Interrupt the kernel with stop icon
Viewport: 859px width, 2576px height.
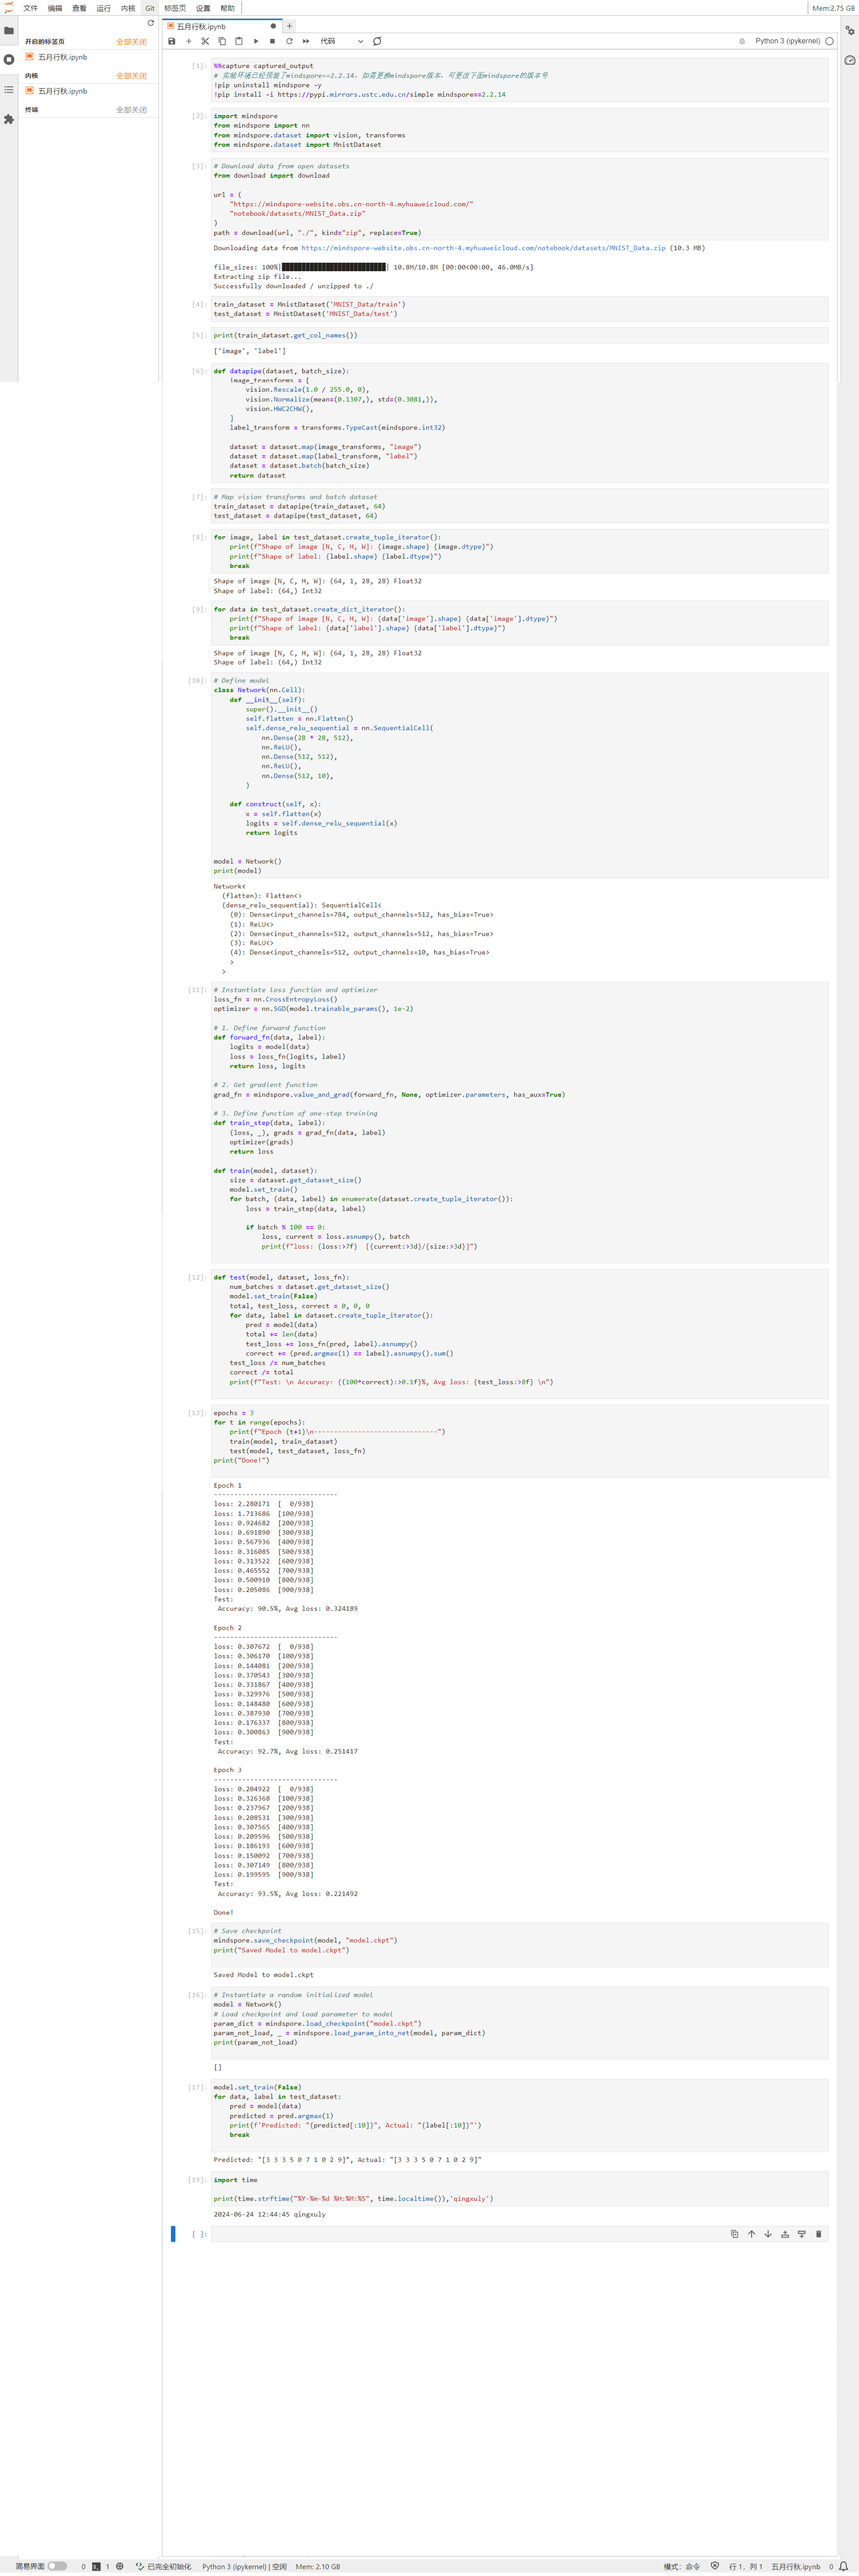click(272, 41)
